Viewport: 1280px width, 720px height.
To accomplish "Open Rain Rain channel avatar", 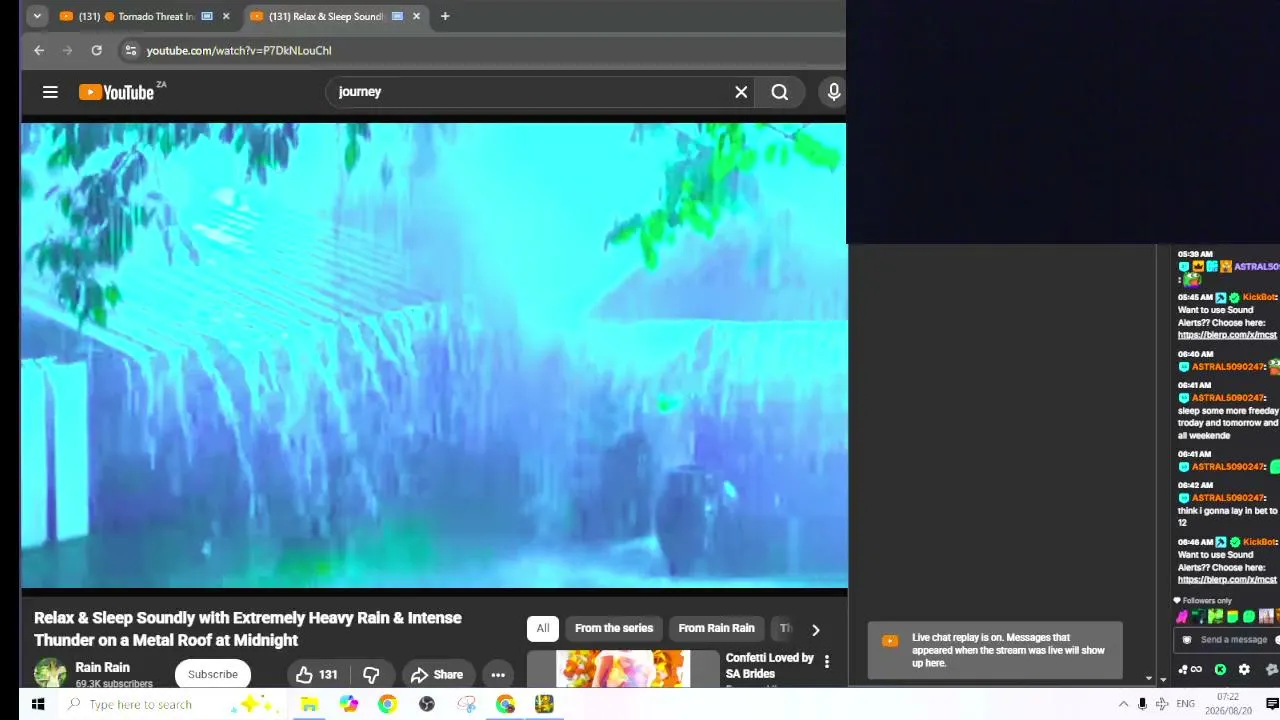I will pyautogui.click(x=50, y=674).
